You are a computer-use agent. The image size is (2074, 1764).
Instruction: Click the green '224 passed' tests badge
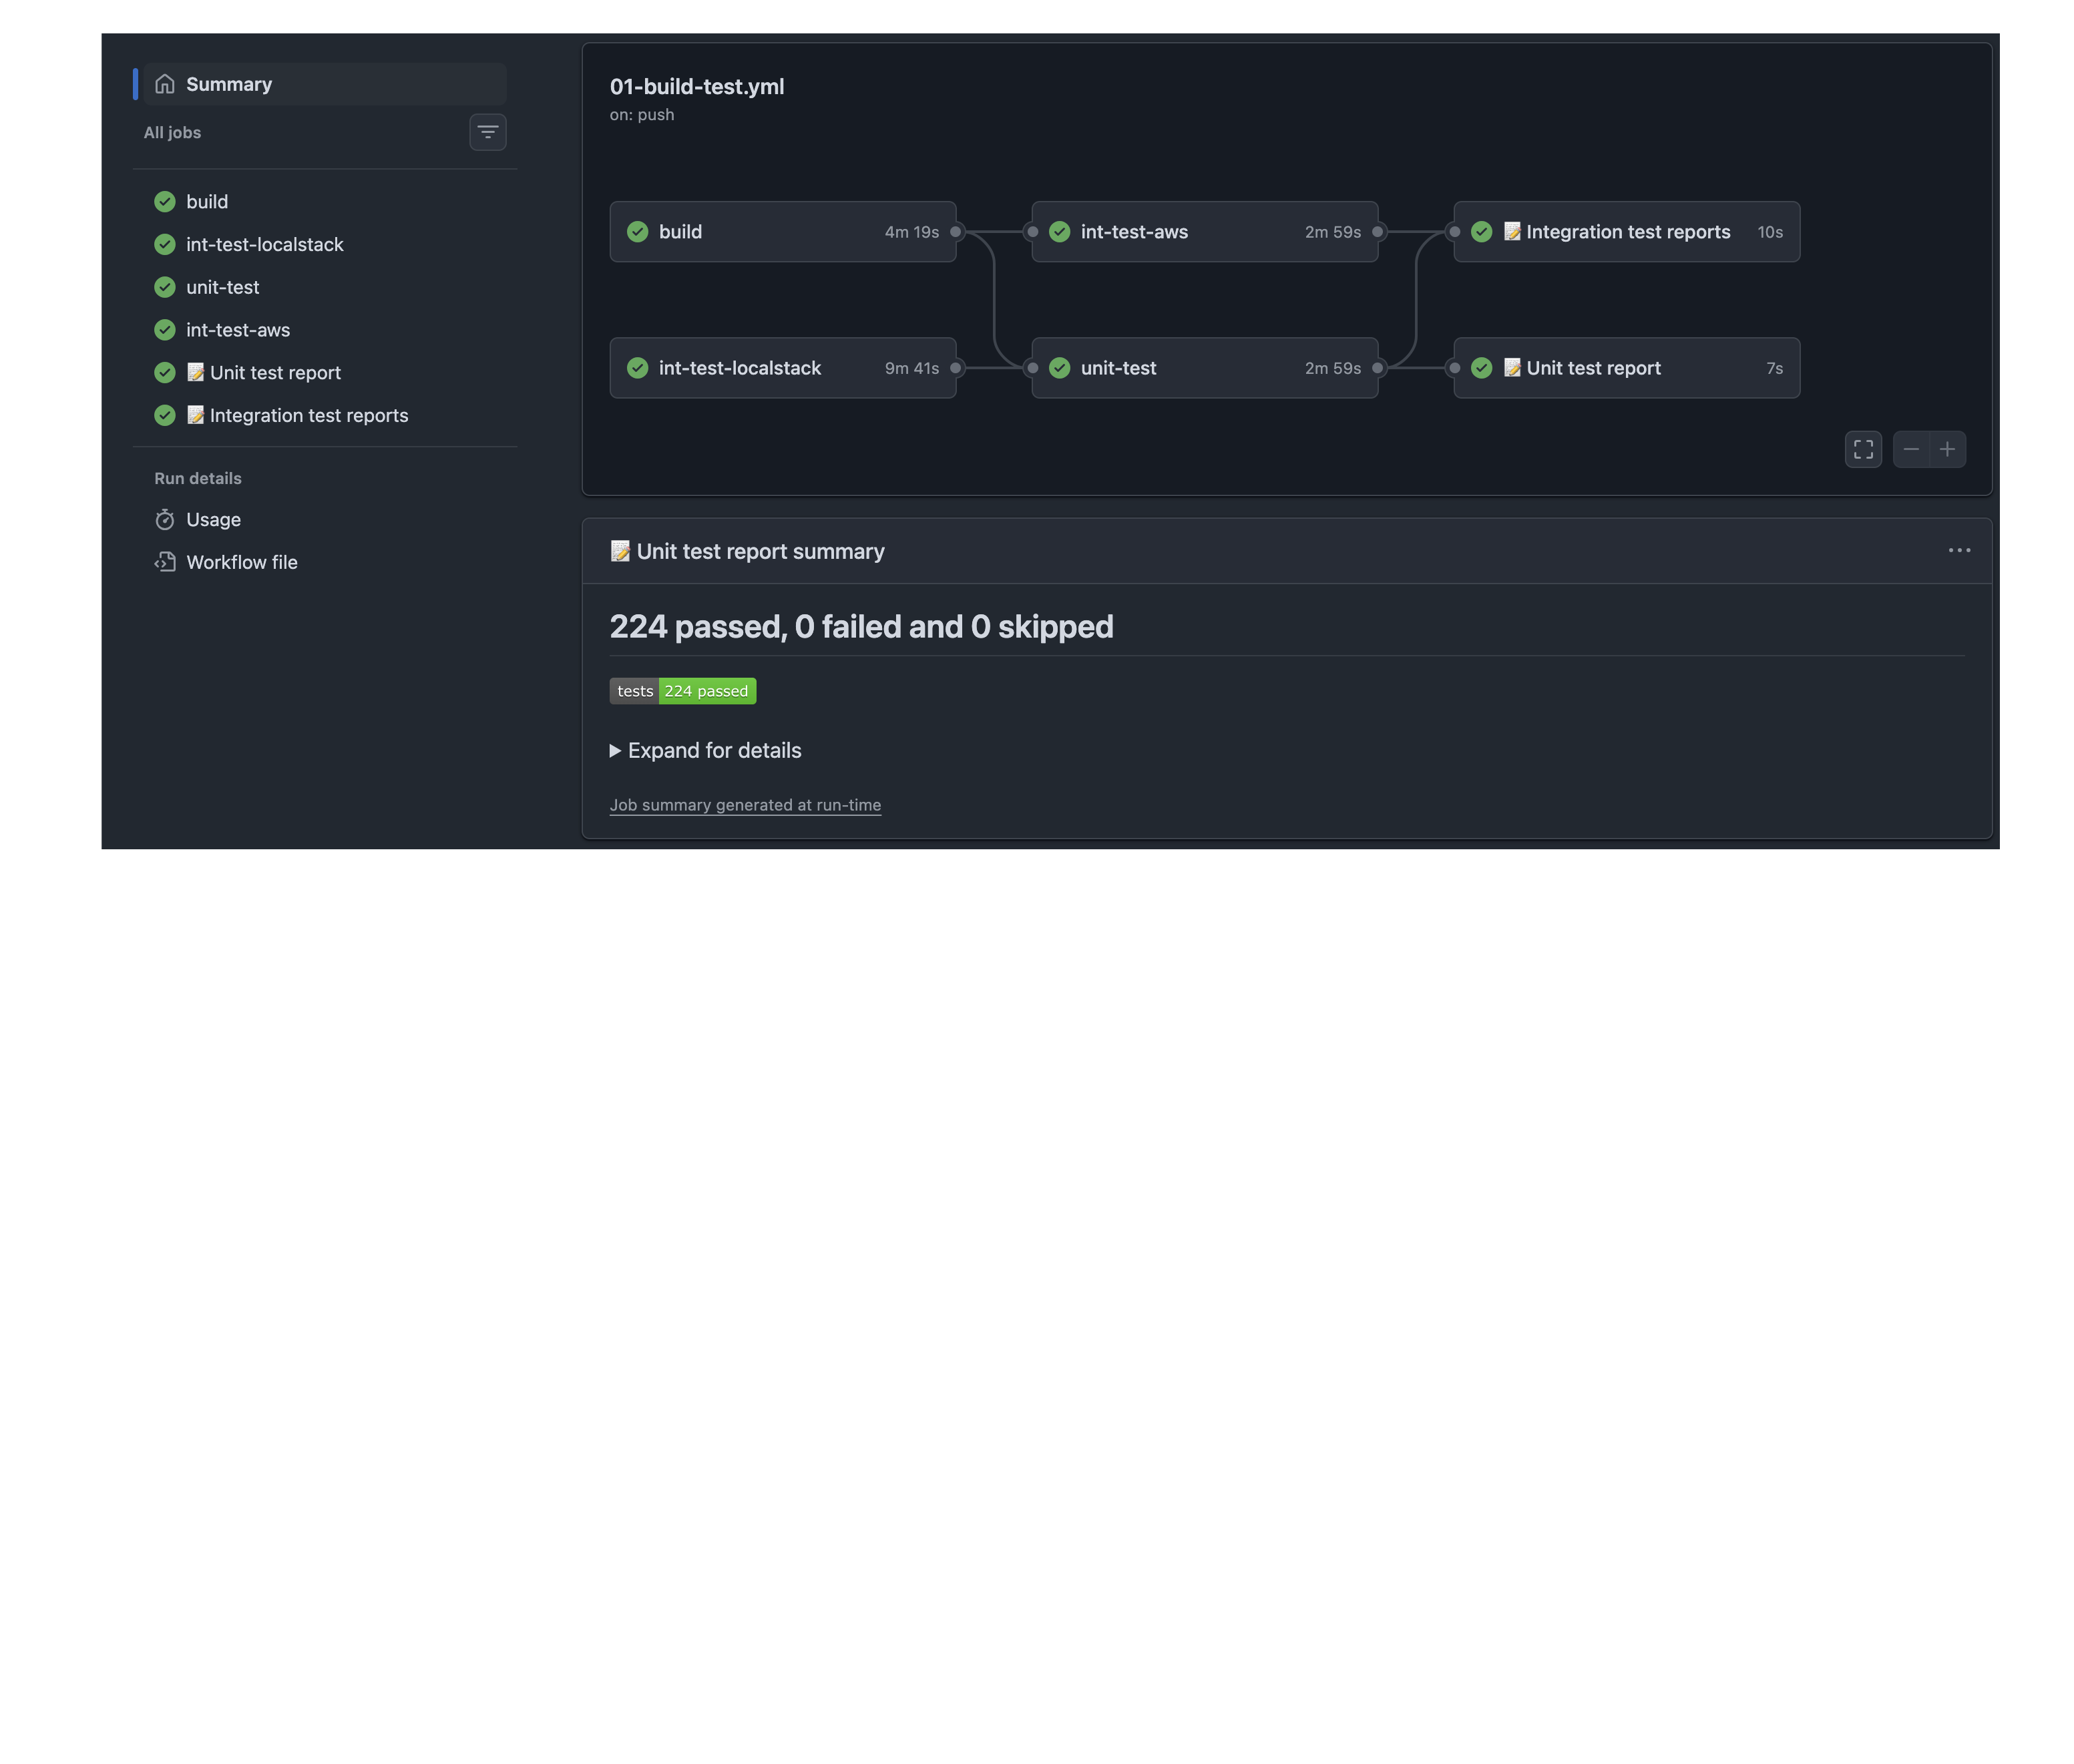pyautogui.click(x=706, y=691)
